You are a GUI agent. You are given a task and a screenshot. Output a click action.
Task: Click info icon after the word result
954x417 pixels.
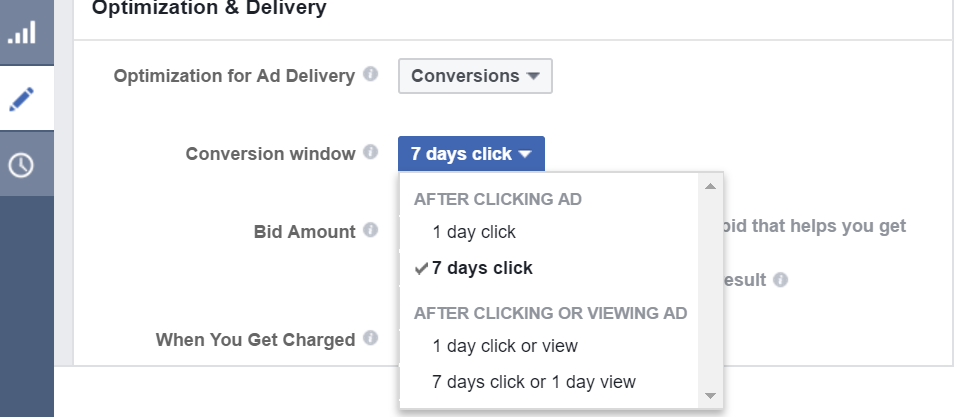[x=780, y=279]
